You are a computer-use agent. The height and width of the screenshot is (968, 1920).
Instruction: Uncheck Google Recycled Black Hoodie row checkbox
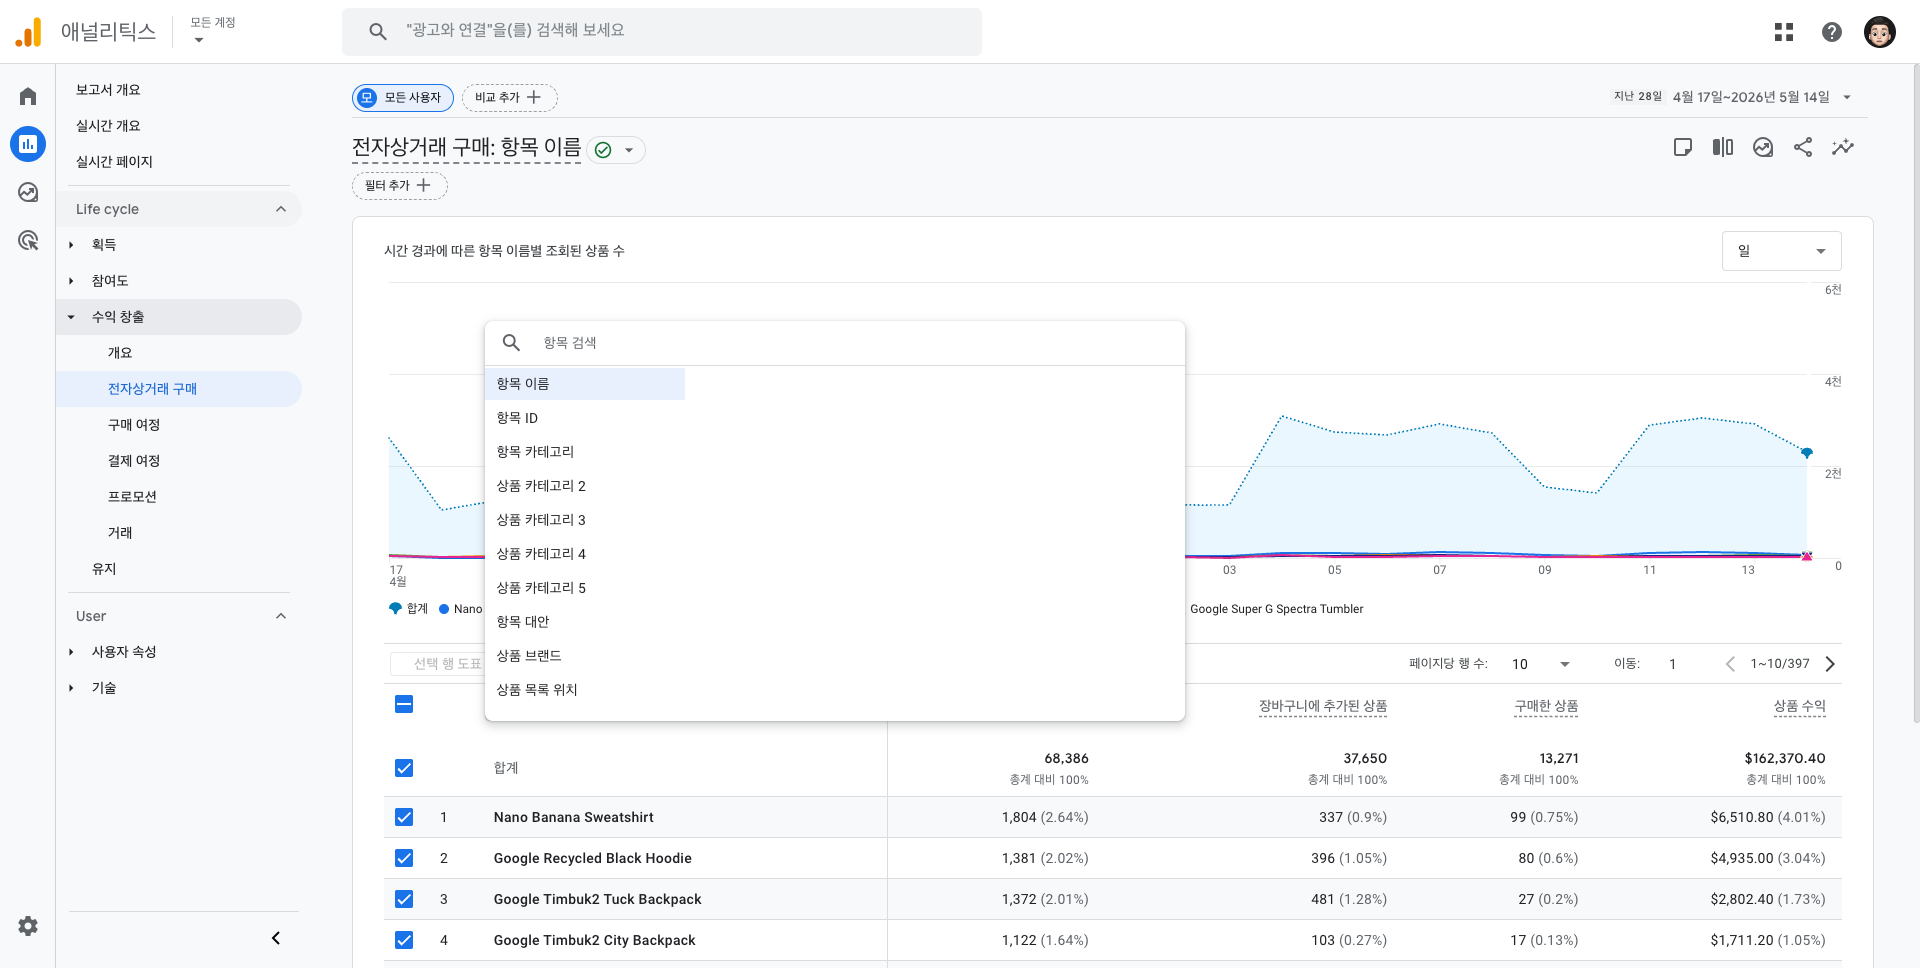[404, 858]
